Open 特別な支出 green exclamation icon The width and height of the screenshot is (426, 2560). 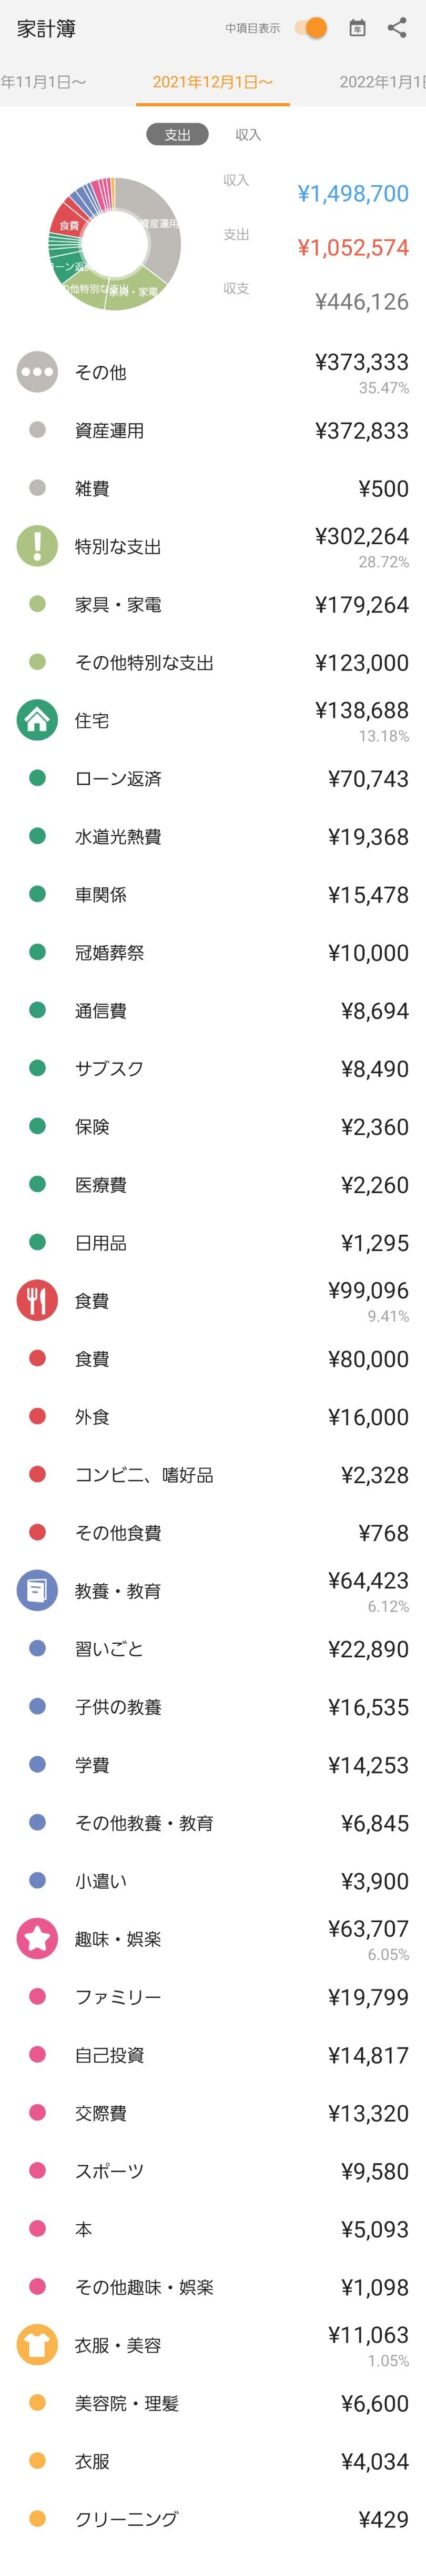click(37, 546)
